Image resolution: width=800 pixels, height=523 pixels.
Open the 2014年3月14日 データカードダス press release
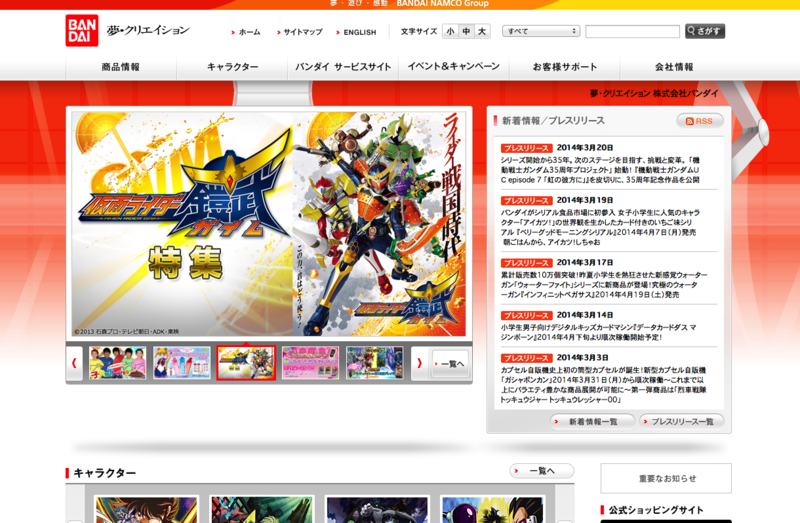tap(598, 332)
